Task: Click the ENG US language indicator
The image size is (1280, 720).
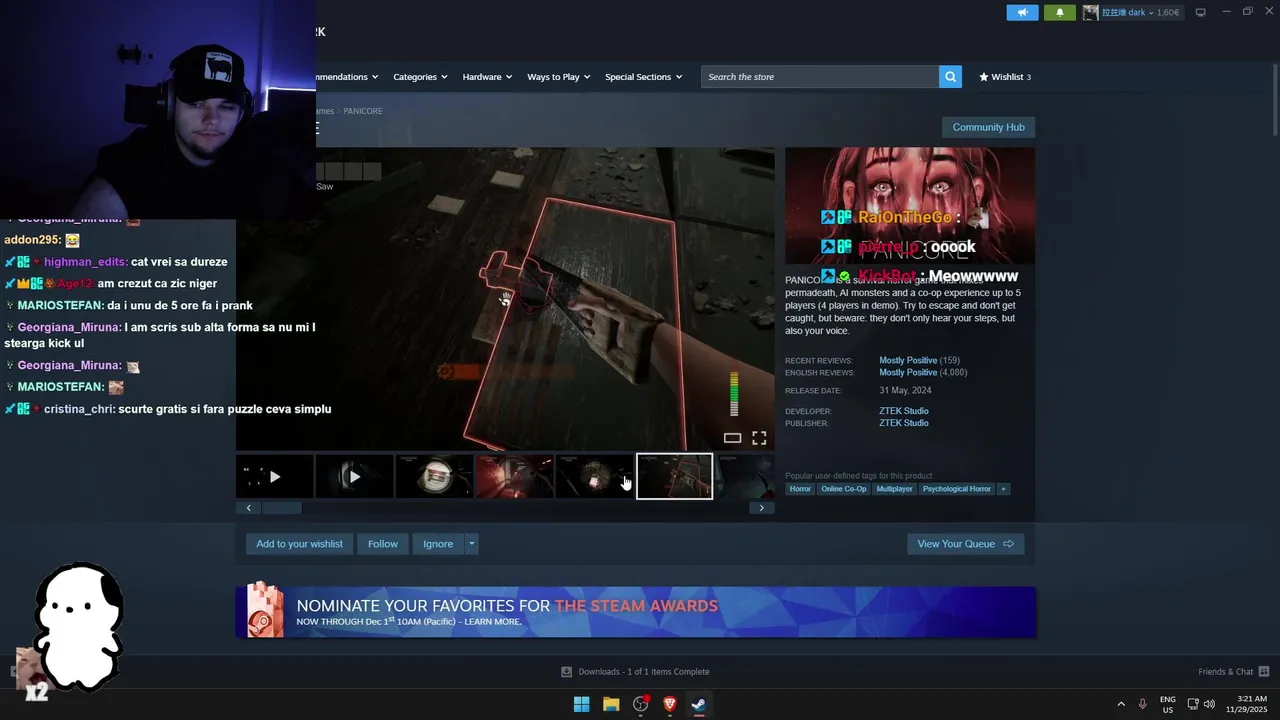Action: click(1168, 704)
